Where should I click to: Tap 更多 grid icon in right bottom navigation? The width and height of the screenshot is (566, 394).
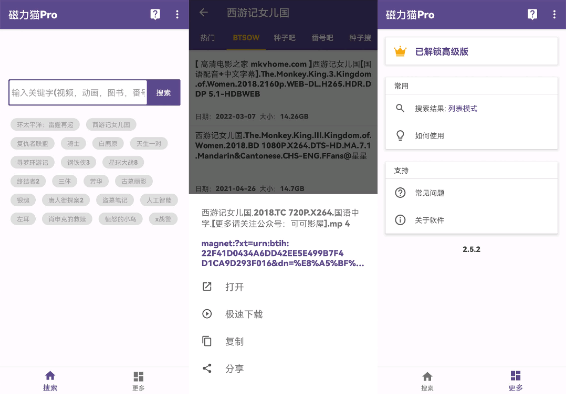pyautogui.click(x=515, y=376)
